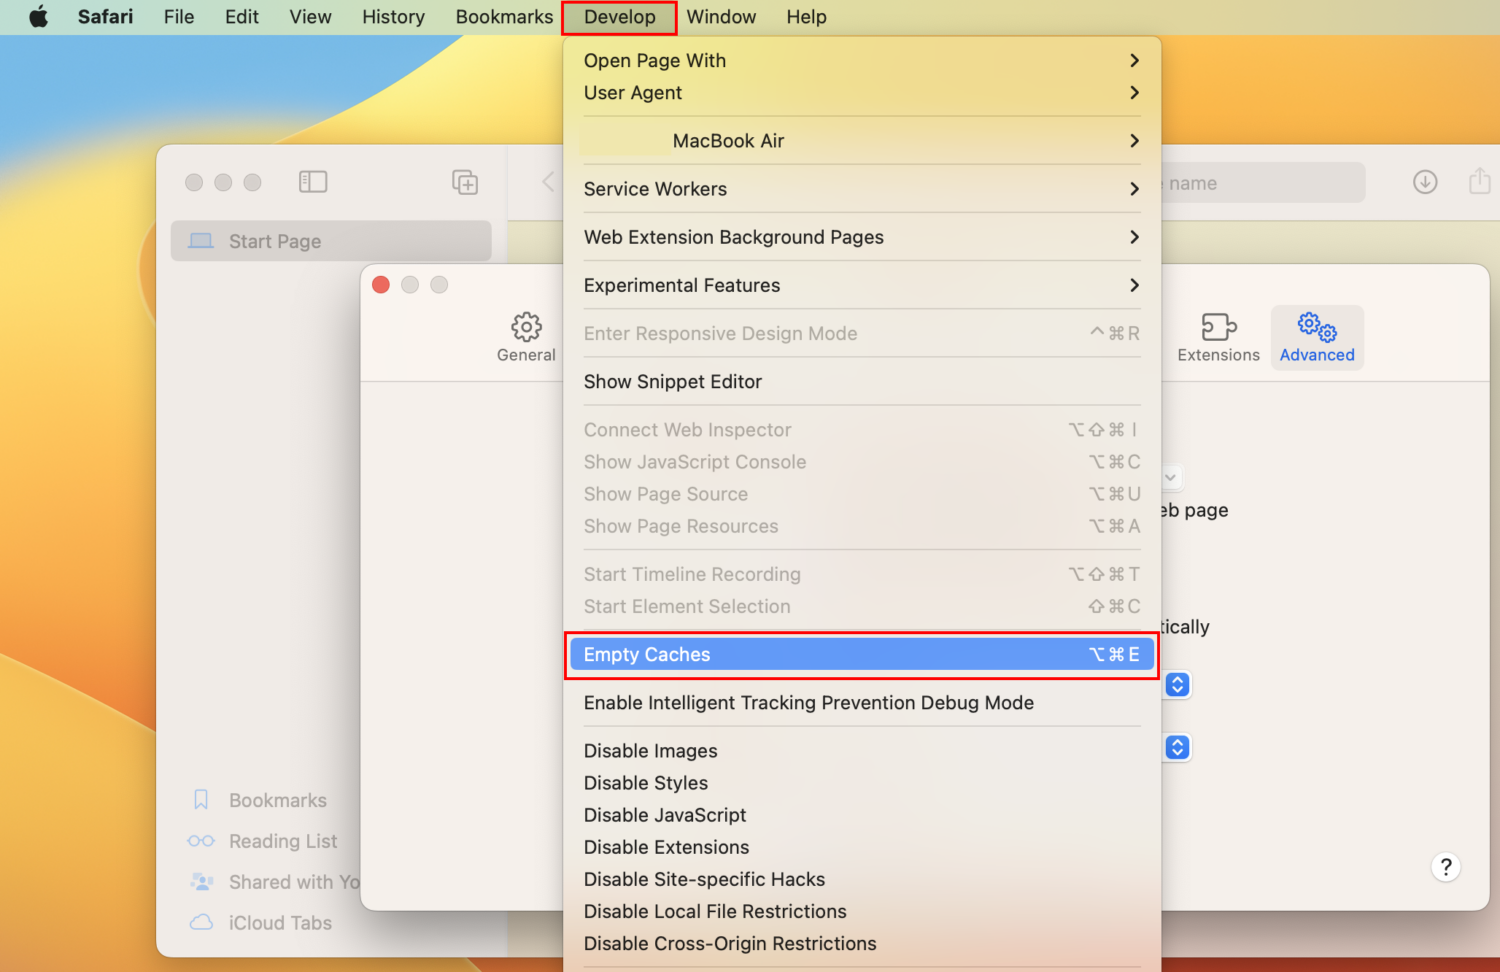Open the Safari application menu
Screen dimensions: 1500x972
[105, 17]
